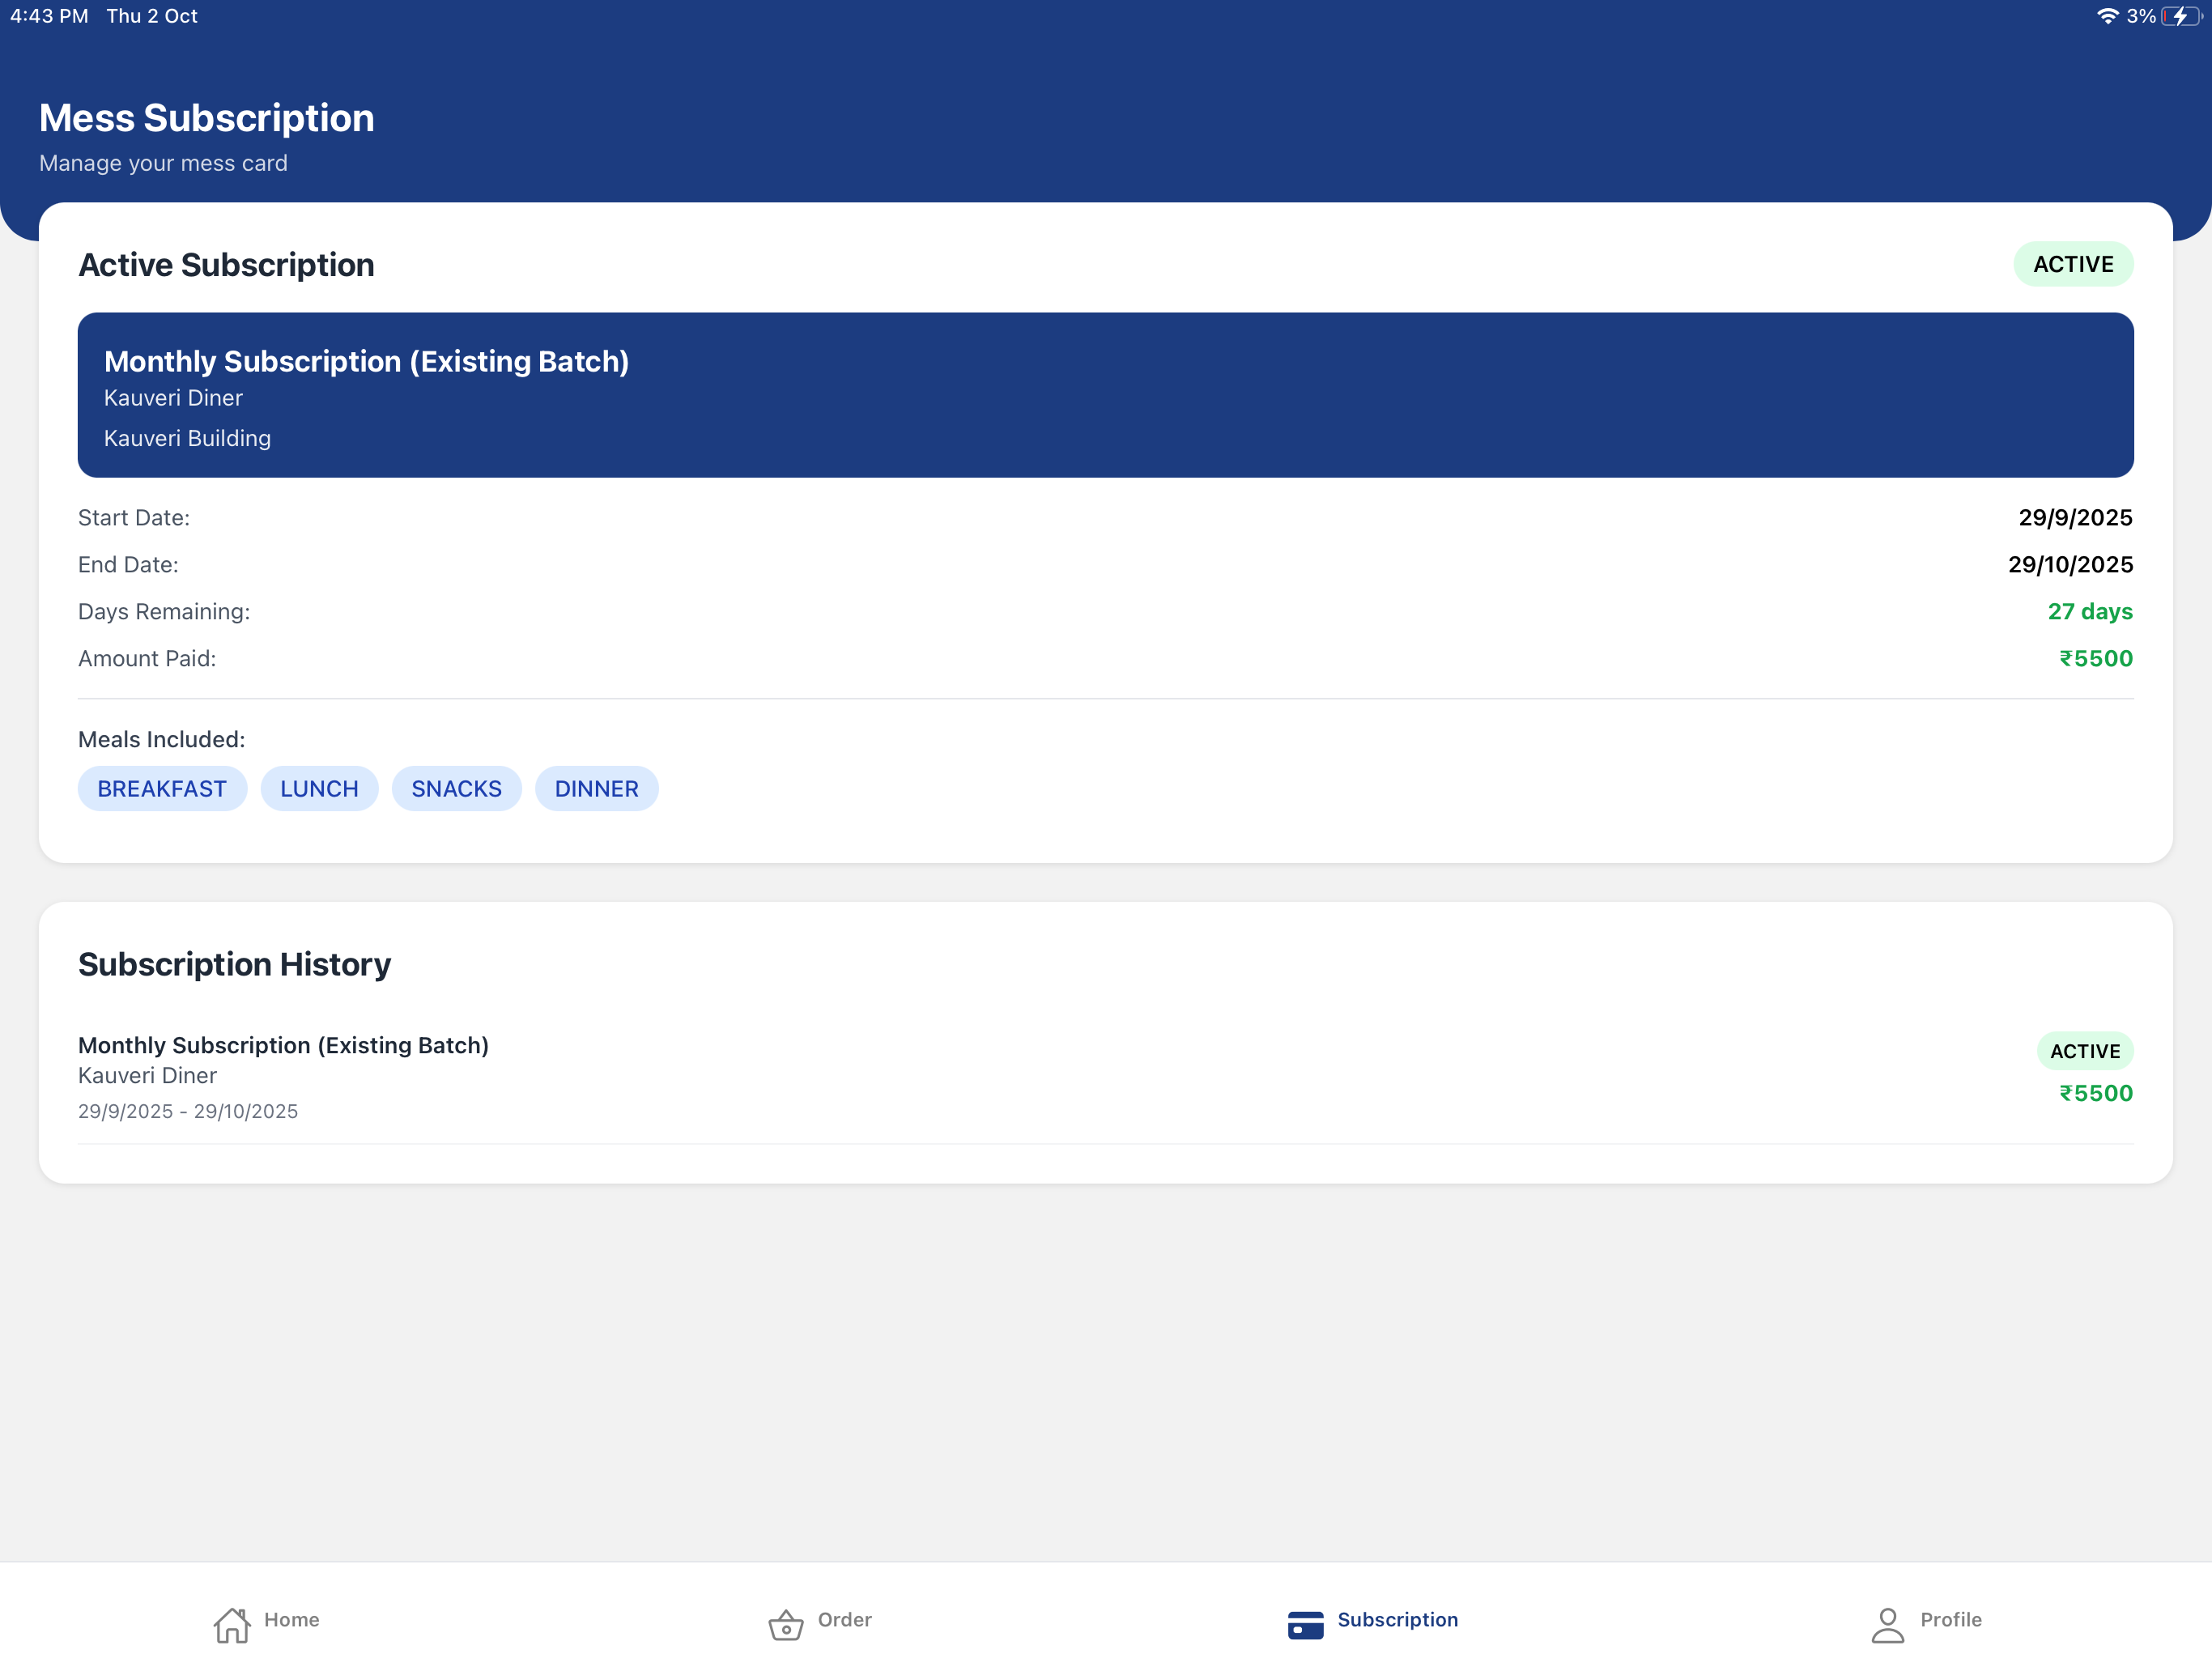Tap Kauveri Building text in plan card
The image size is (2212, 1658).
187,439
